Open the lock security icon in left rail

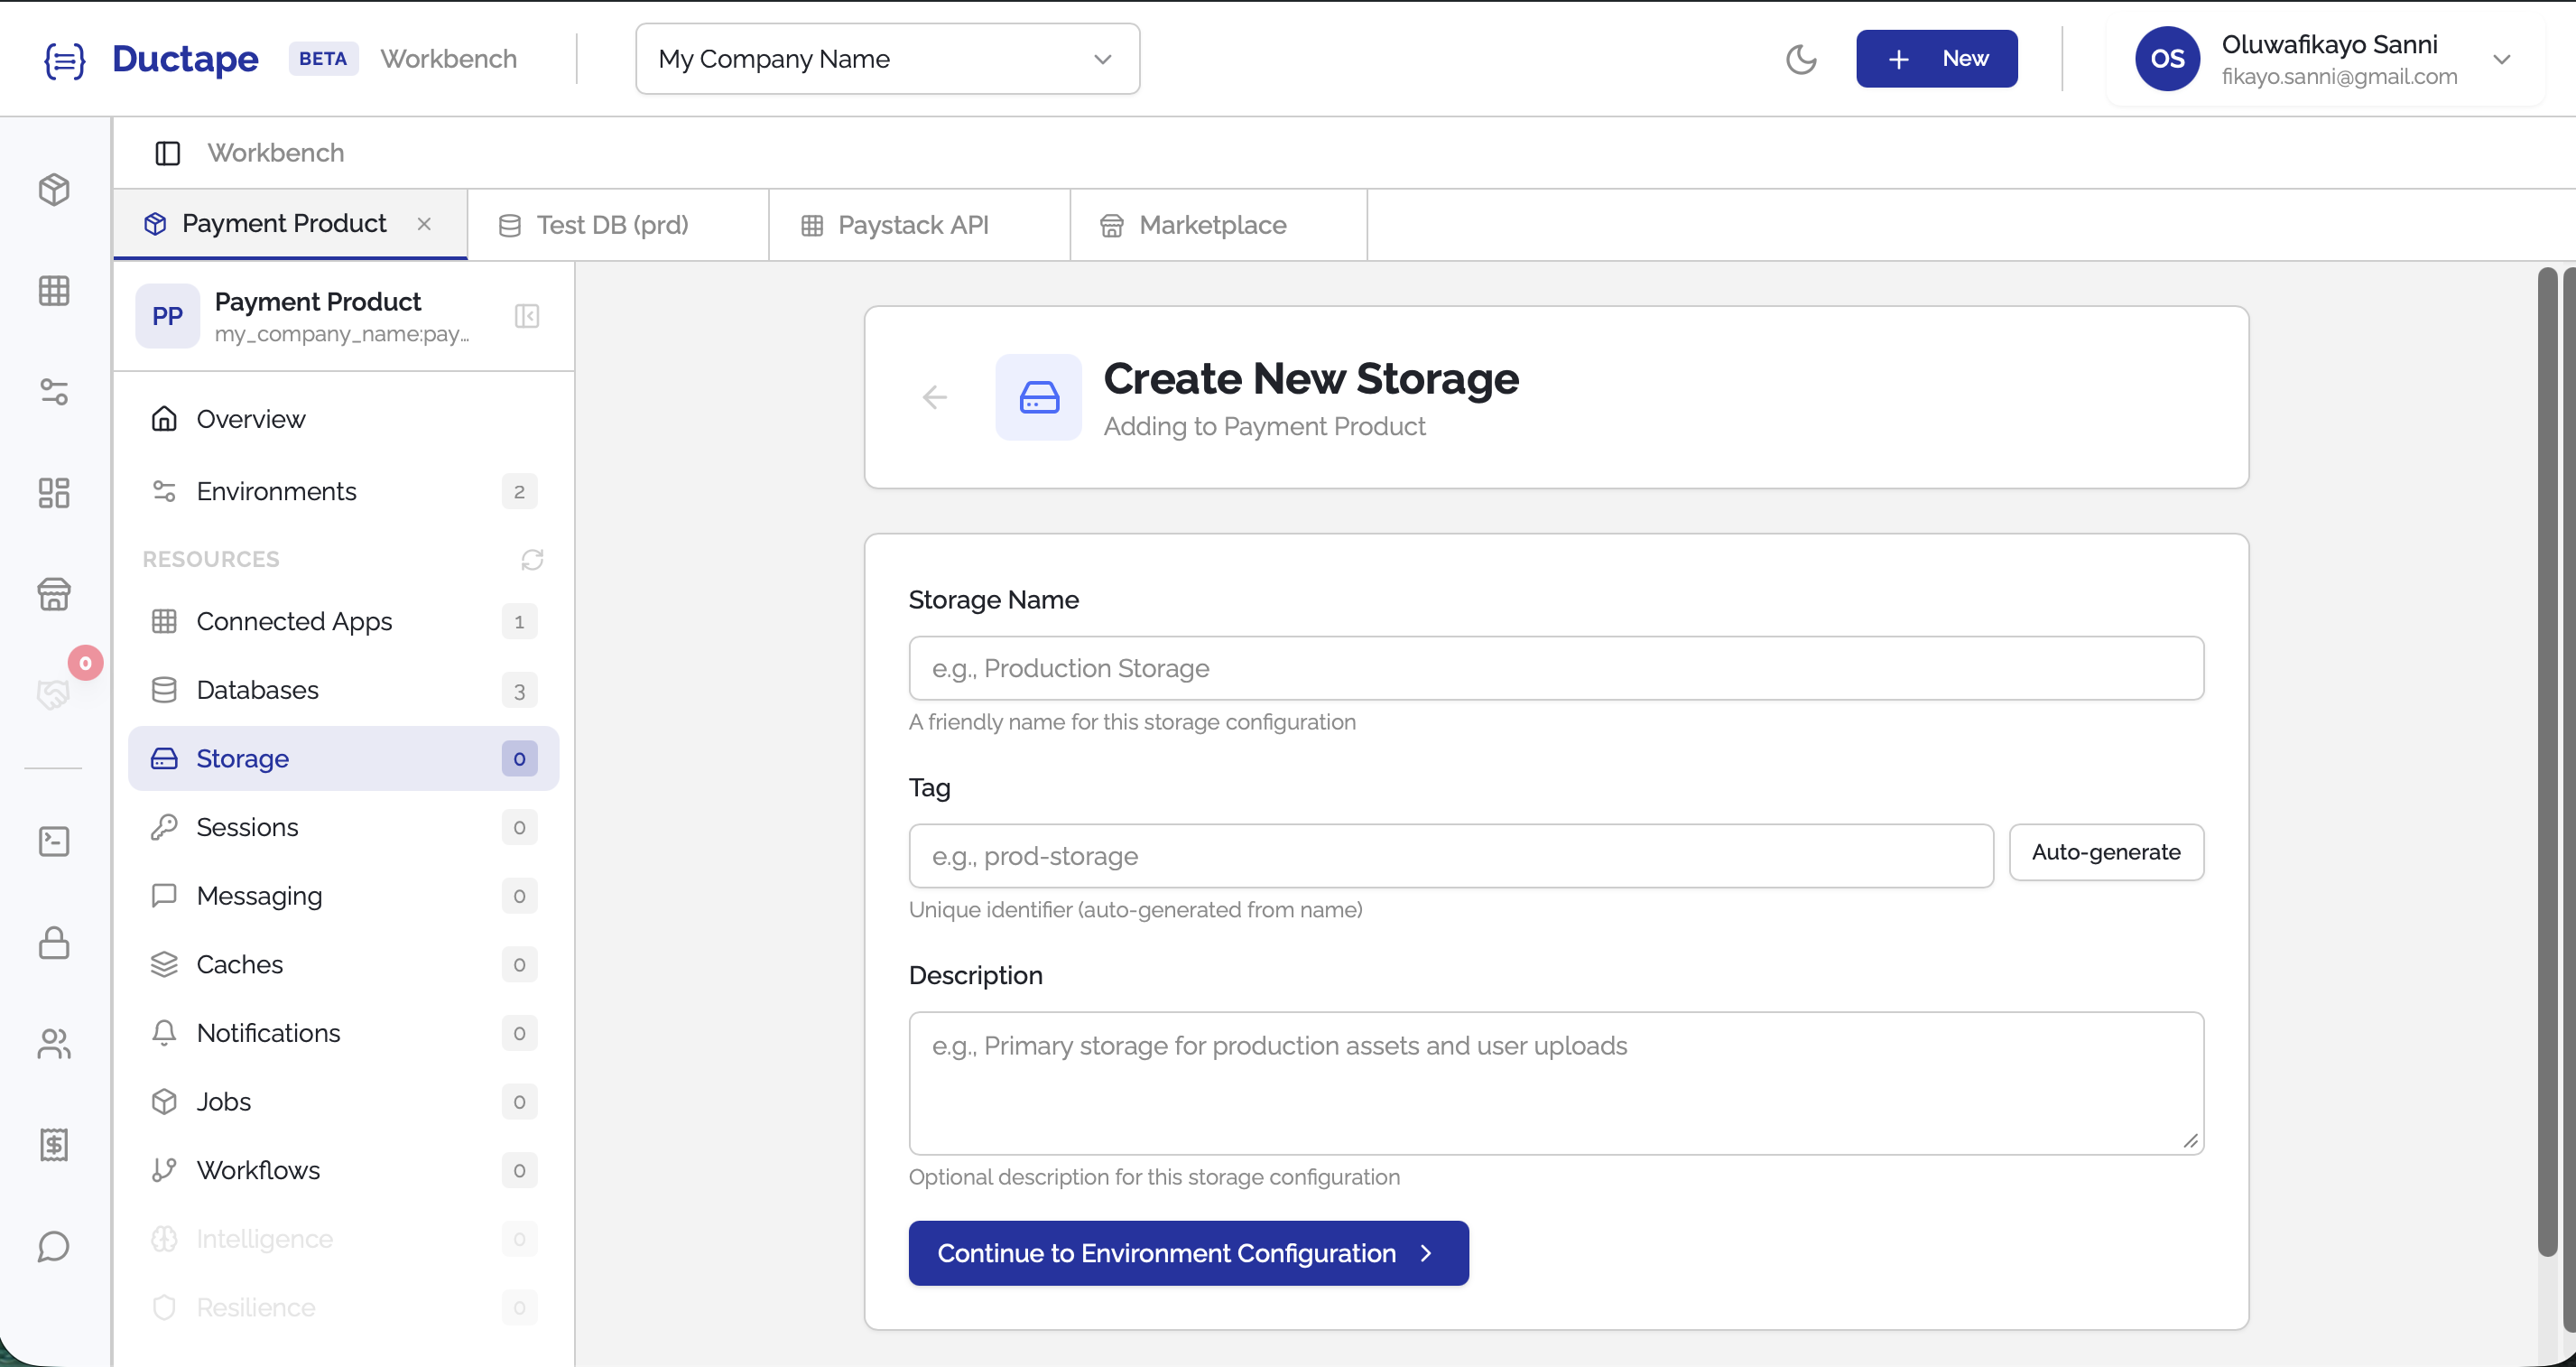tap(54, 943)
